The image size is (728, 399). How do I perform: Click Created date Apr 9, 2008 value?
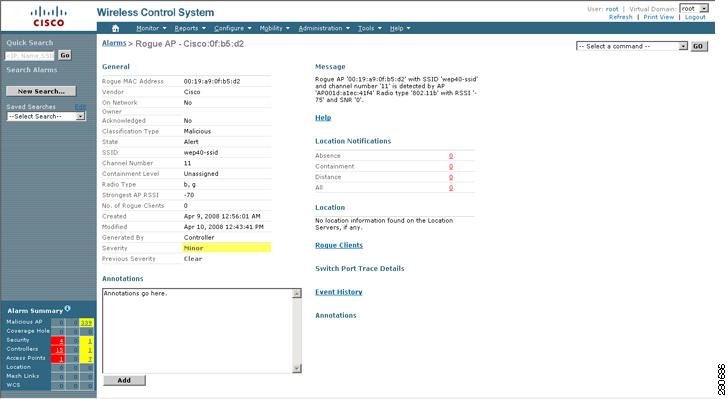tap(222, 216)
